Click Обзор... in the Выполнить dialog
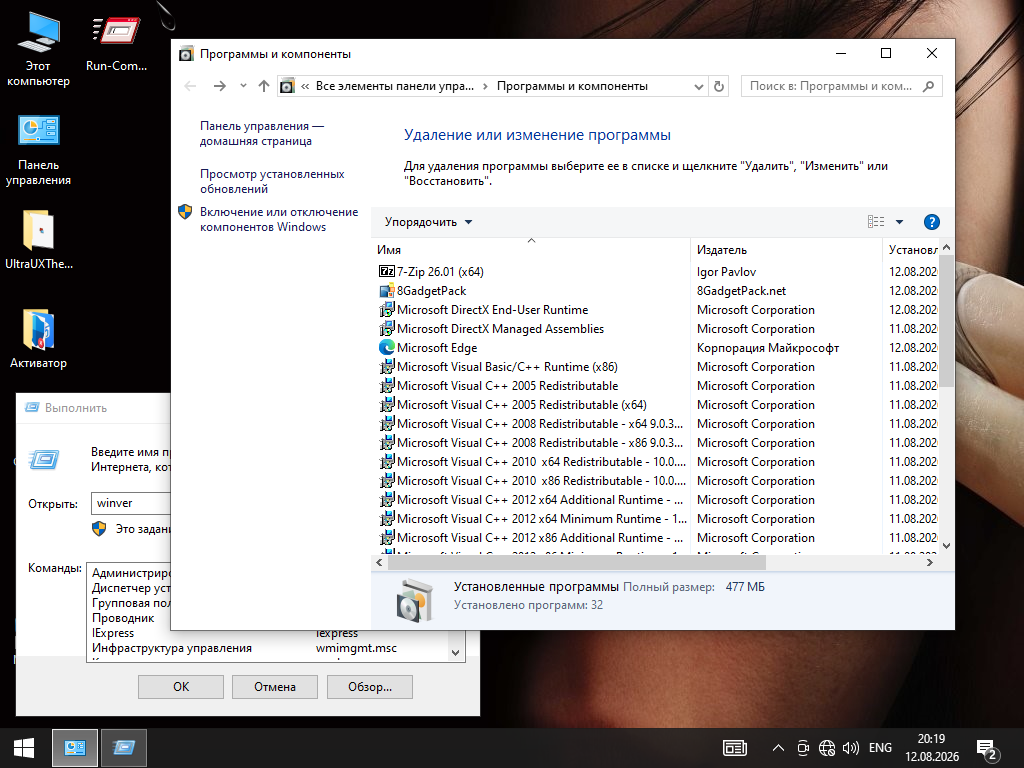 click(370, 686)
